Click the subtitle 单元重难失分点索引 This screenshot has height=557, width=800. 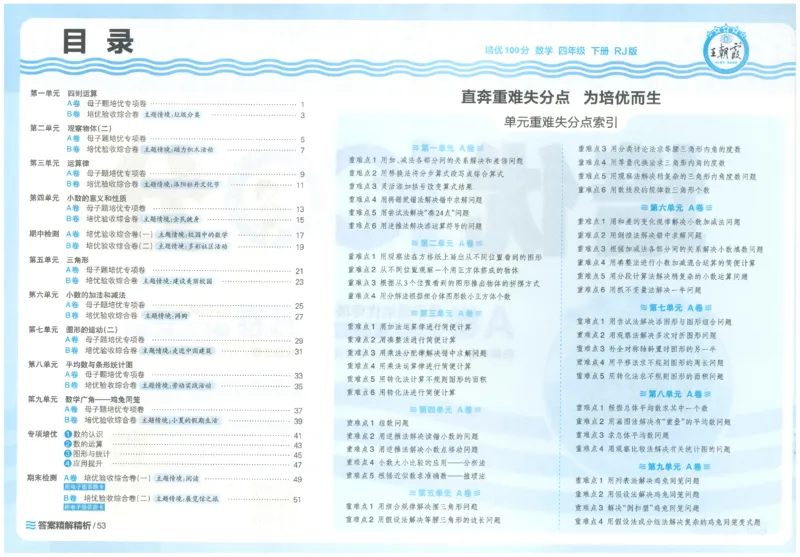561,122
